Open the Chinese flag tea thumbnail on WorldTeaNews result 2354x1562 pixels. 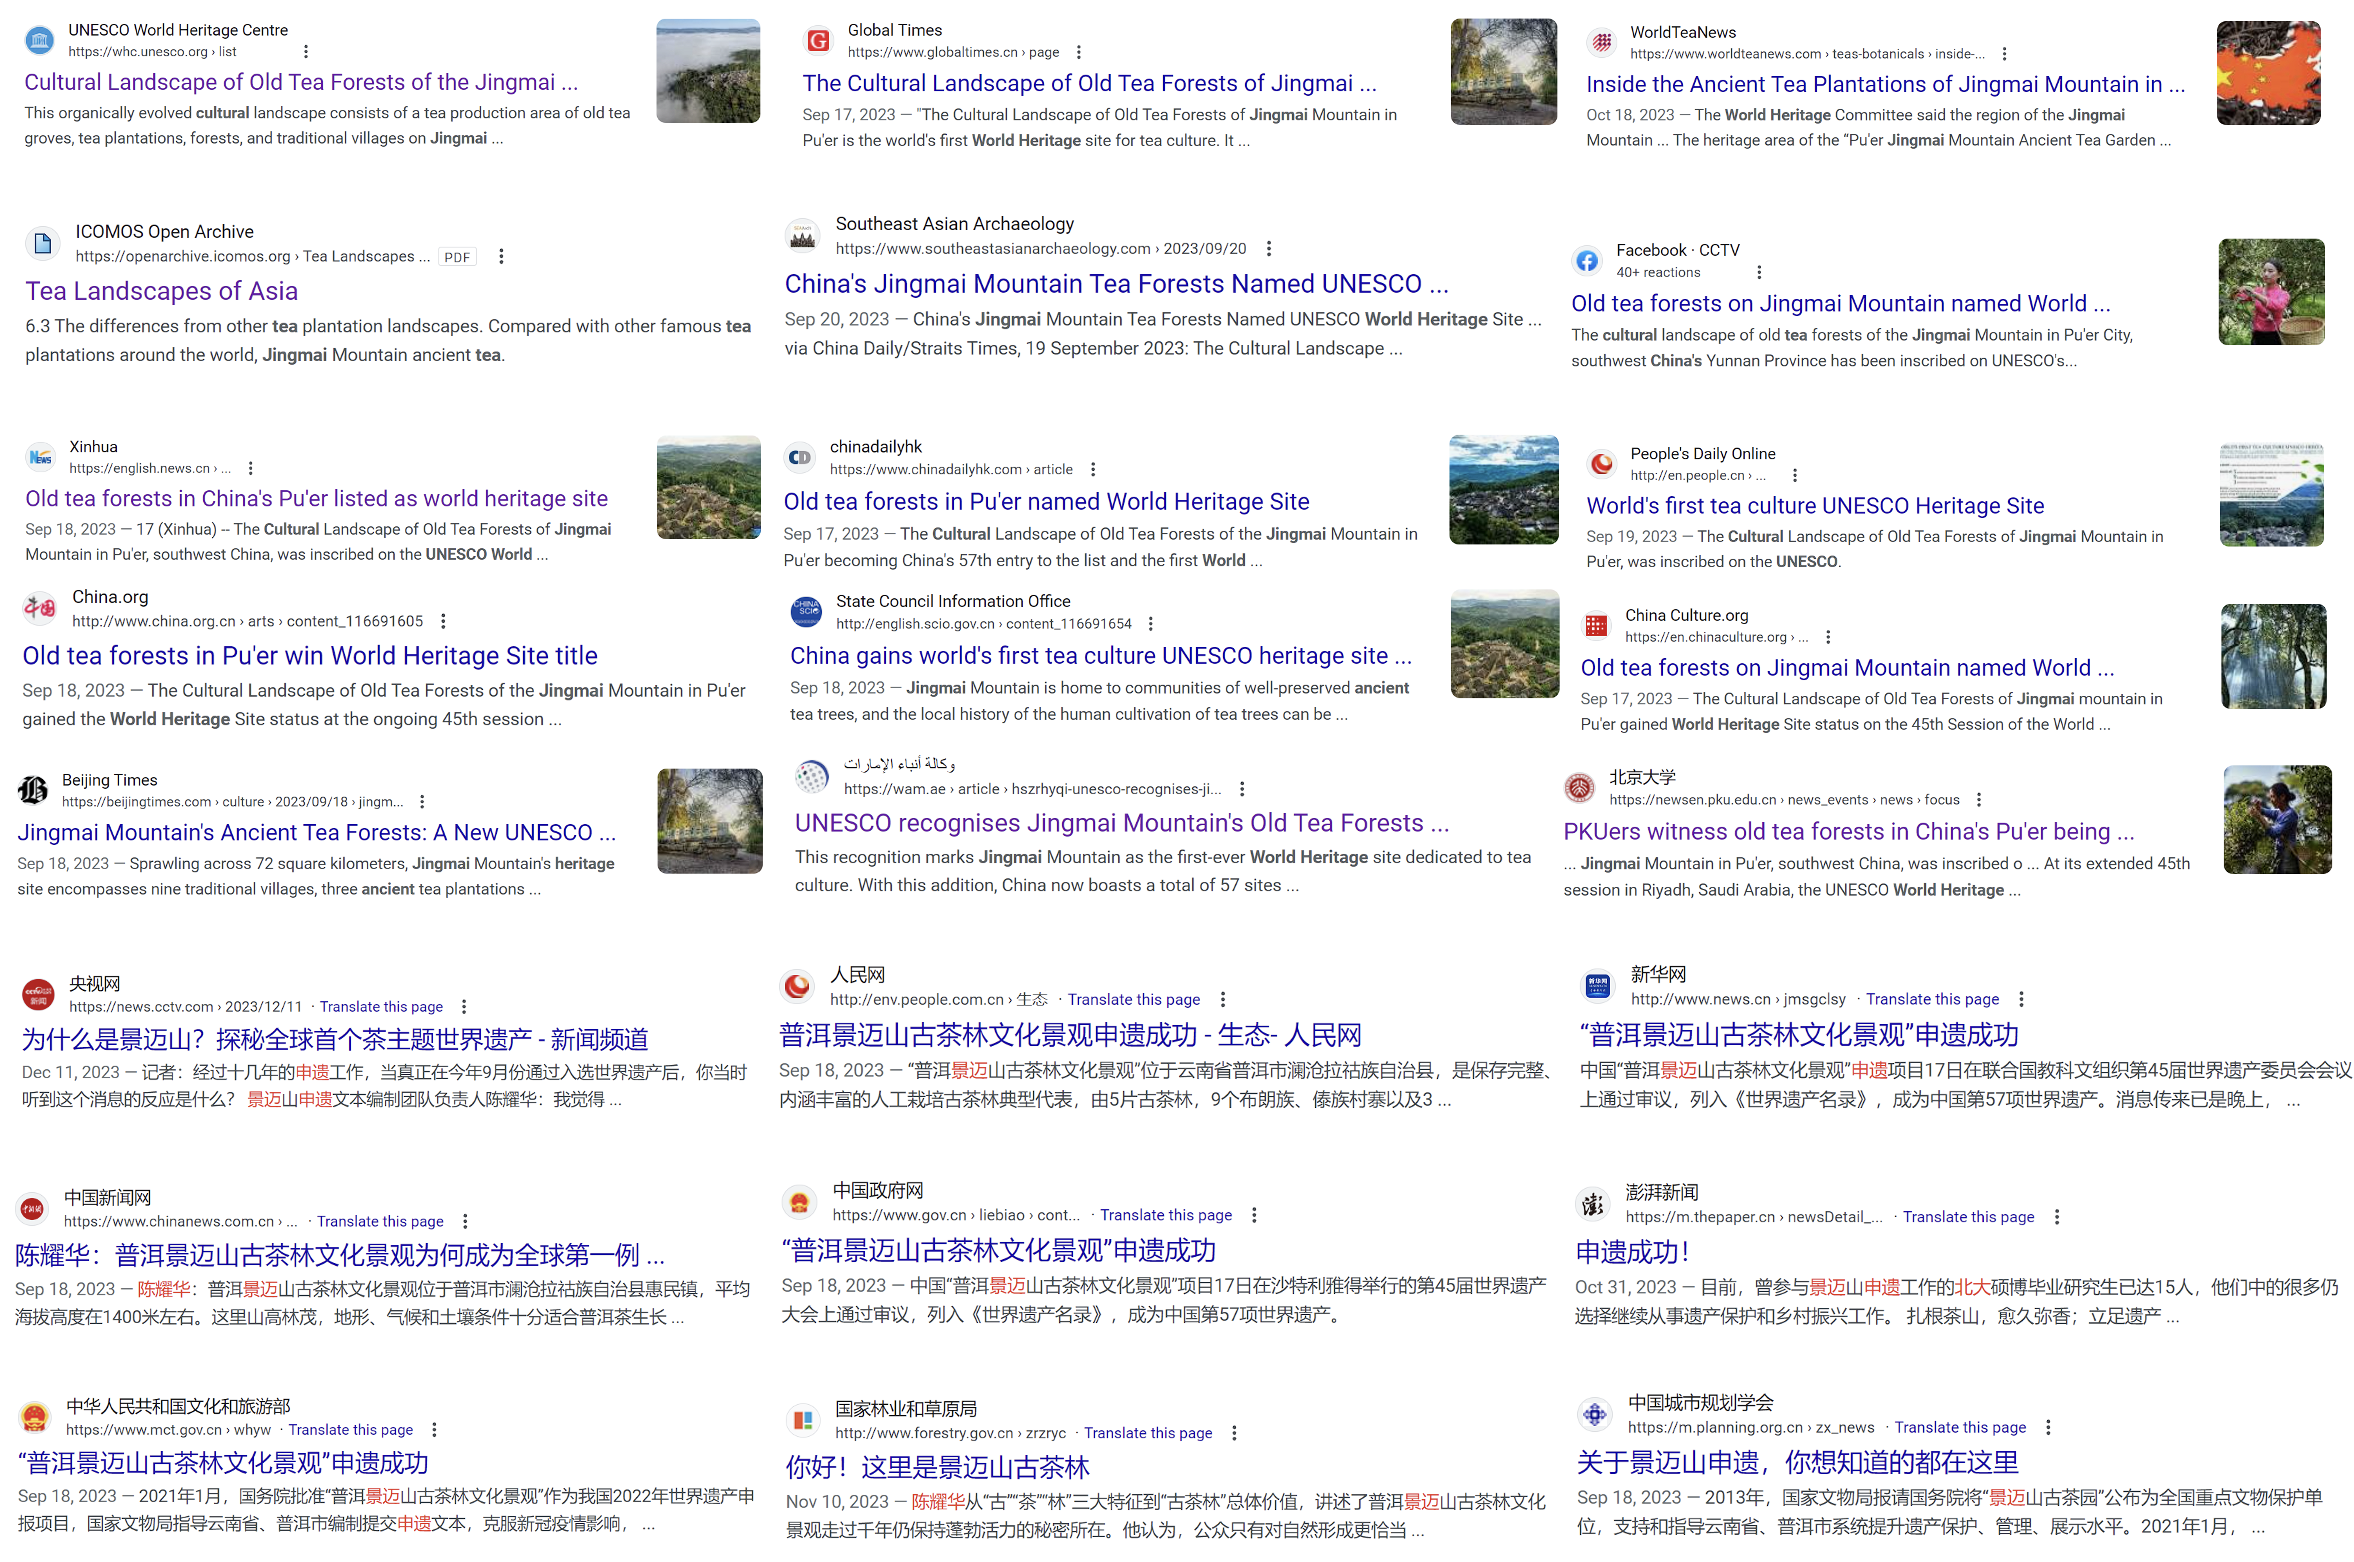pos(2268,73)
